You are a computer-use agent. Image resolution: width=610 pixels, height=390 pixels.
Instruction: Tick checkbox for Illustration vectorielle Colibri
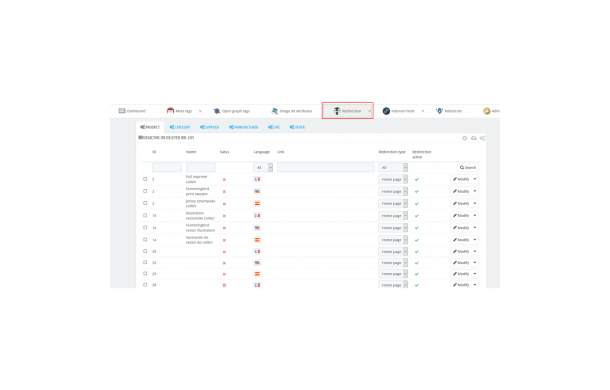[145, 215]
